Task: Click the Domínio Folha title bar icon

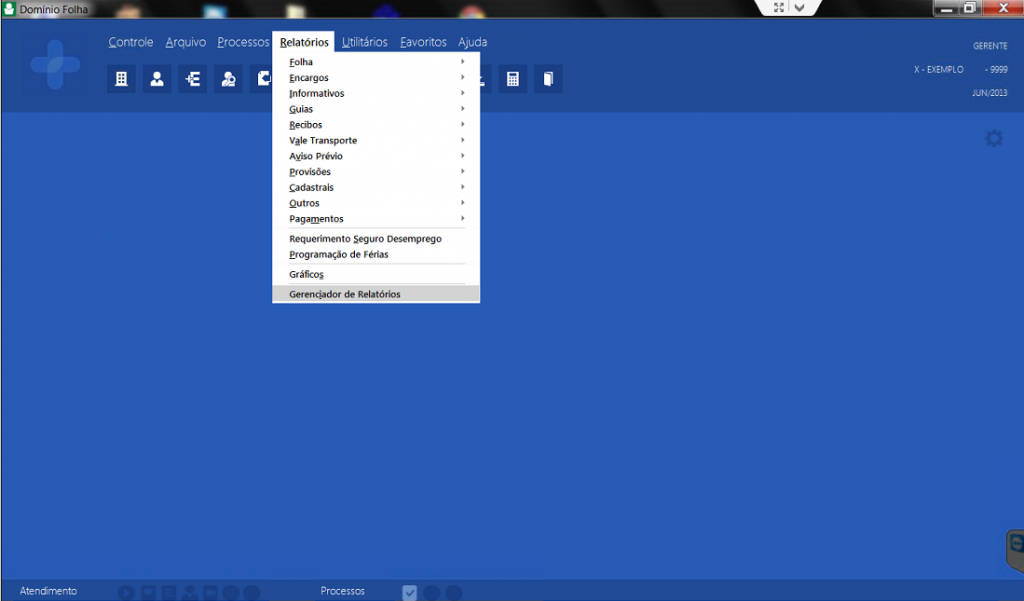Action: [x=8, y=8]
